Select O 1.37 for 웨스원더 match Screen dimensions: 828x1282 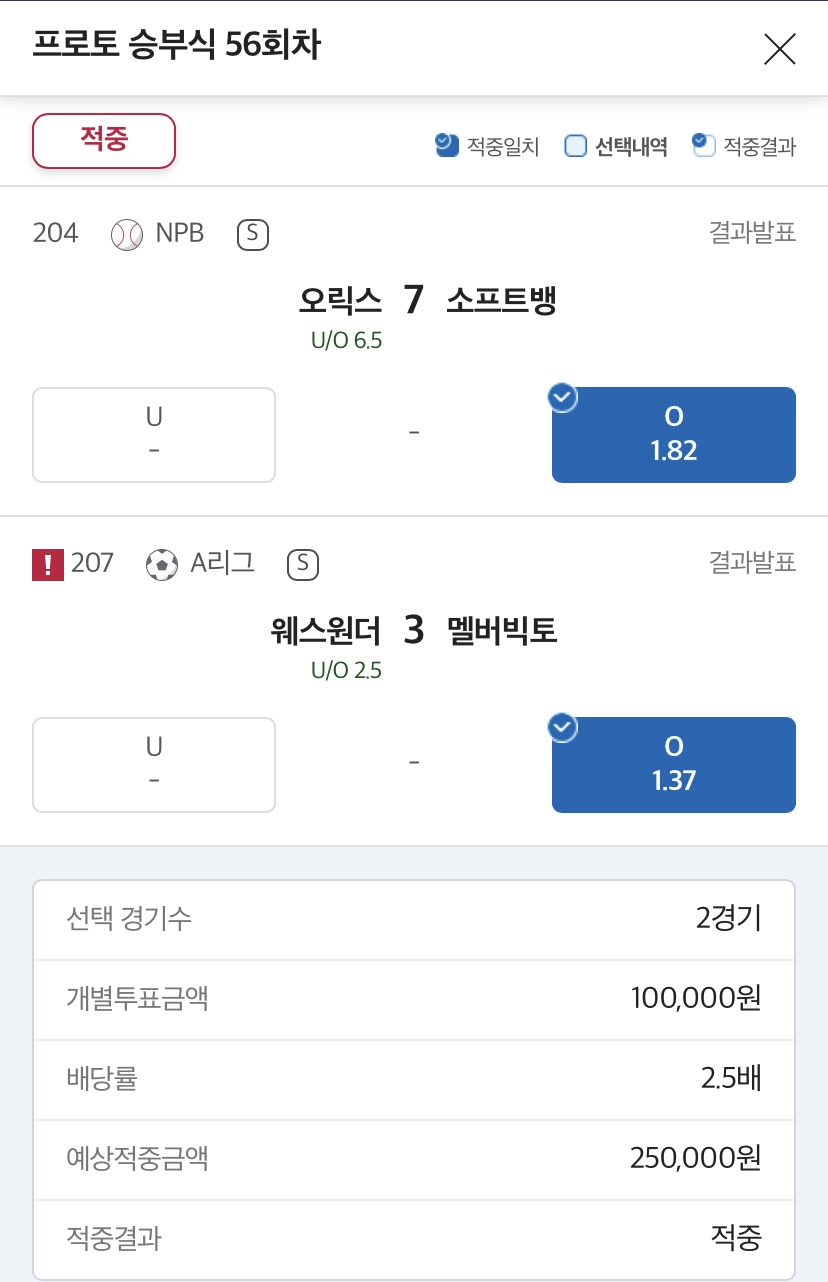[x=674, y=765]
